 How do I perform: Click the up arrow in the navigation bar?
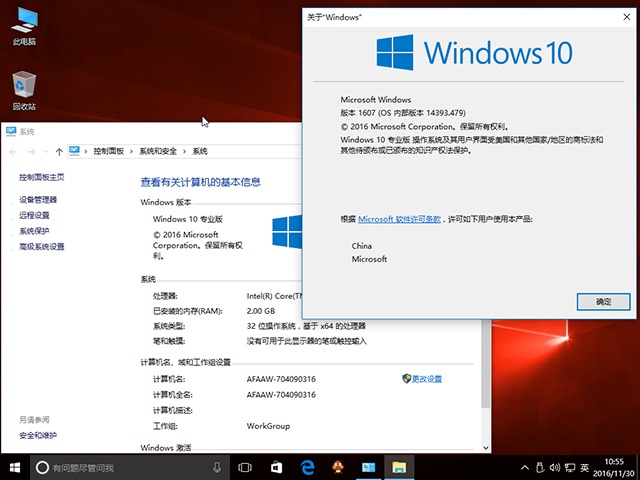coord(60,151)
